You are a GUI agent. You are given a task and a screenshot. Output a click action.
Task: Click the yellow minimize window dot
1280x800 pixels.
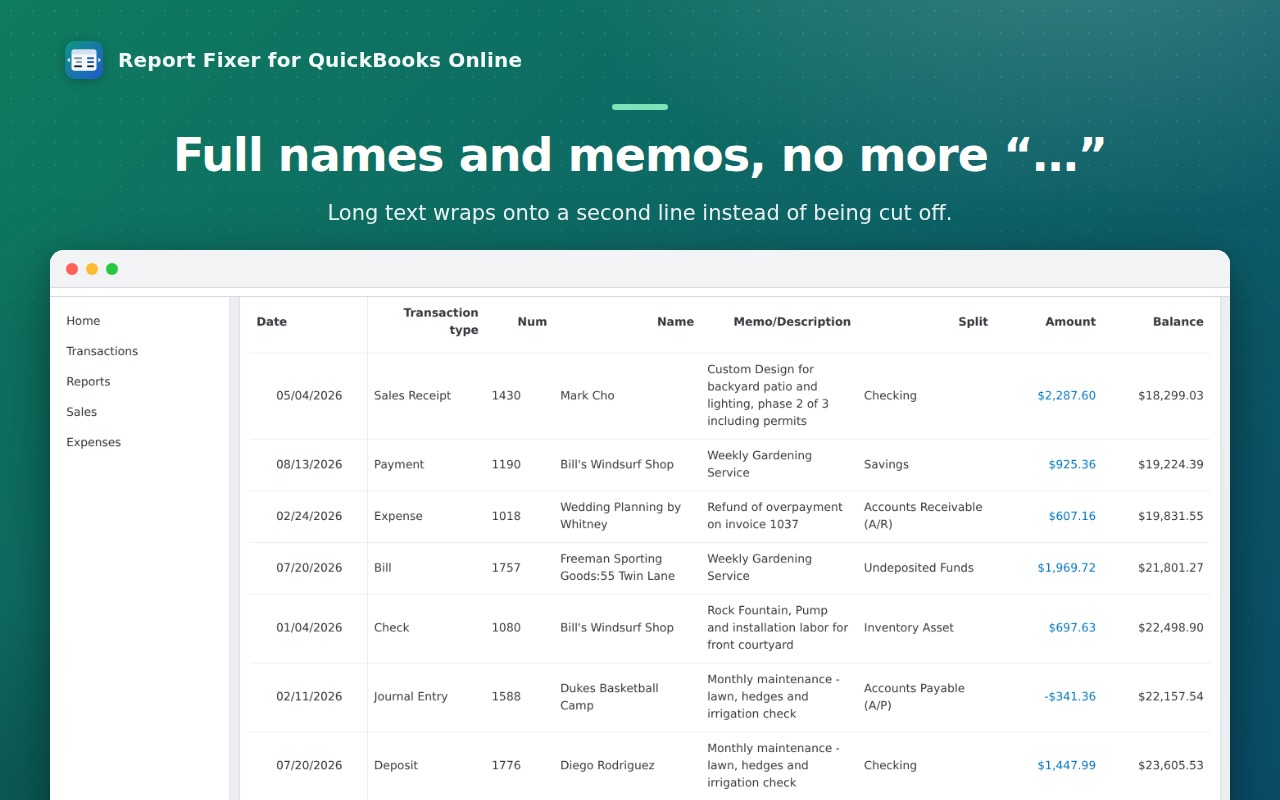[92, 269]
